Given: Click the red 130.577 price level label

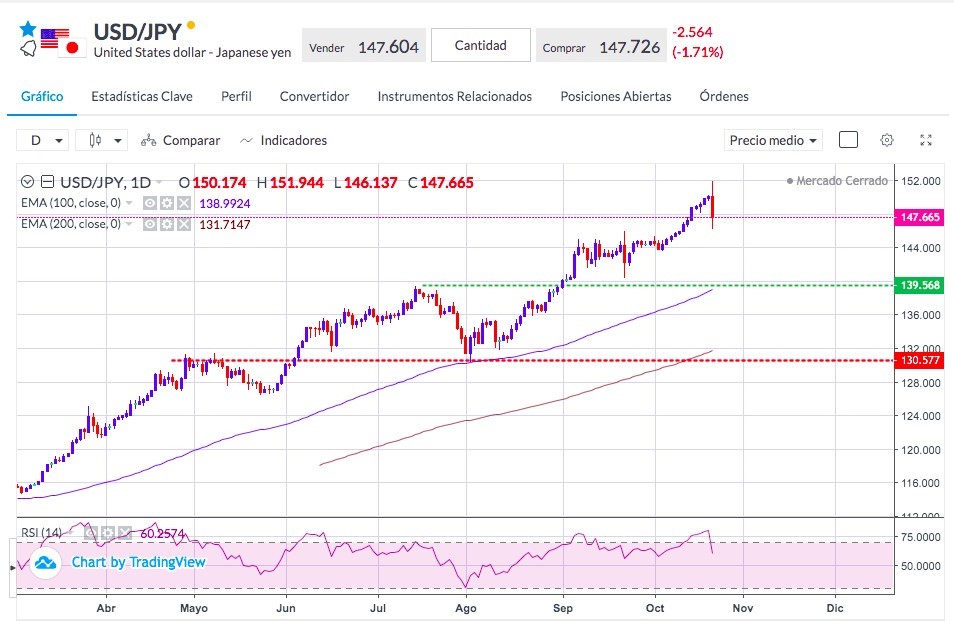Looking at the screenshot, I should [919, 360].
